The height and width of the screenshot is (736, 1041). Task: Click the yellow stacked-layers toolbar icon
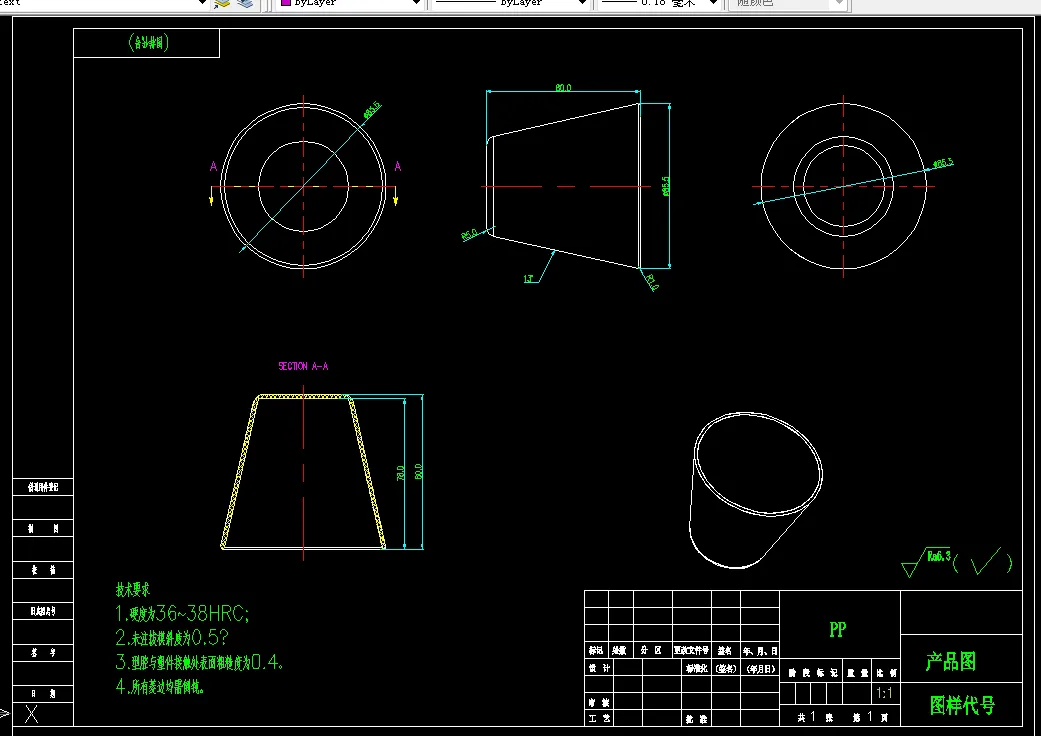[222, 3]
